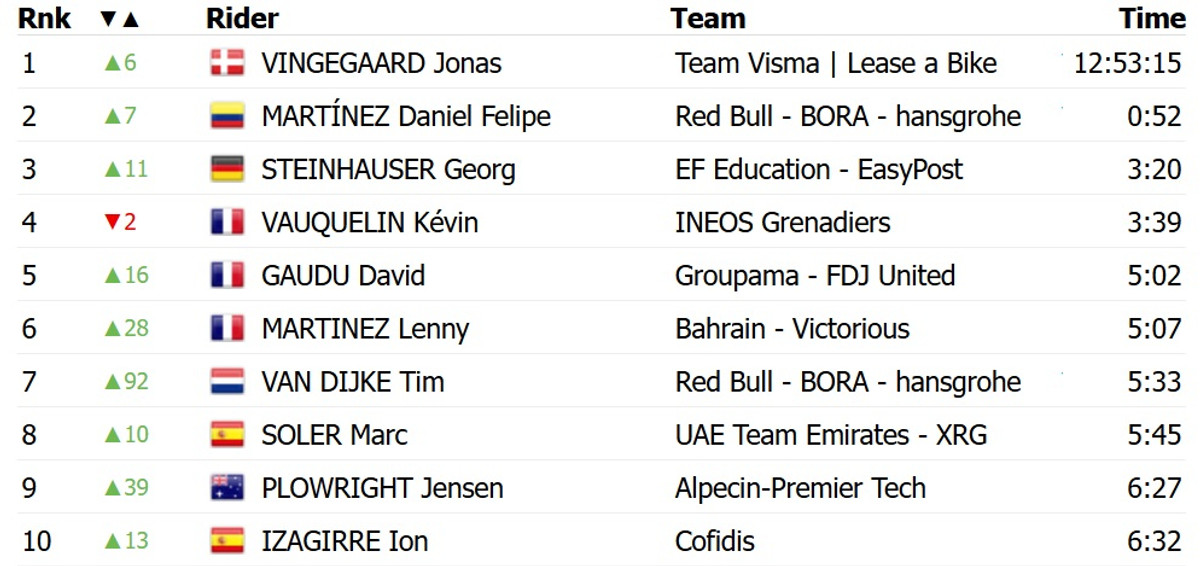Click the Colombian flag beside Martínez
The width and height of the screenshot is (1200, 566).
(x=227, y=116)
